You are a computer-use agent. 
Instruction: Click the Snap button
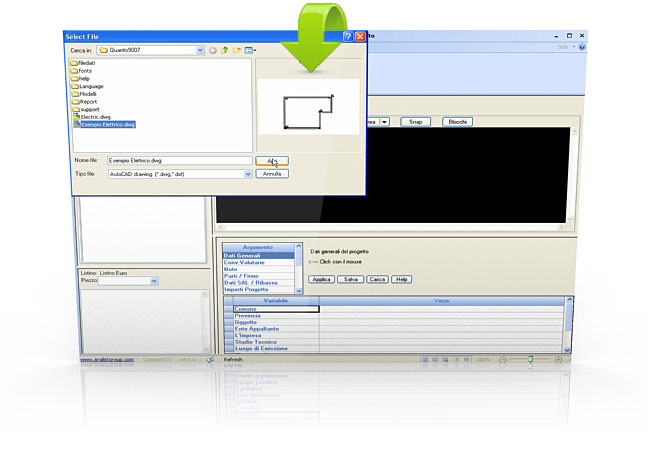[415, 122]
